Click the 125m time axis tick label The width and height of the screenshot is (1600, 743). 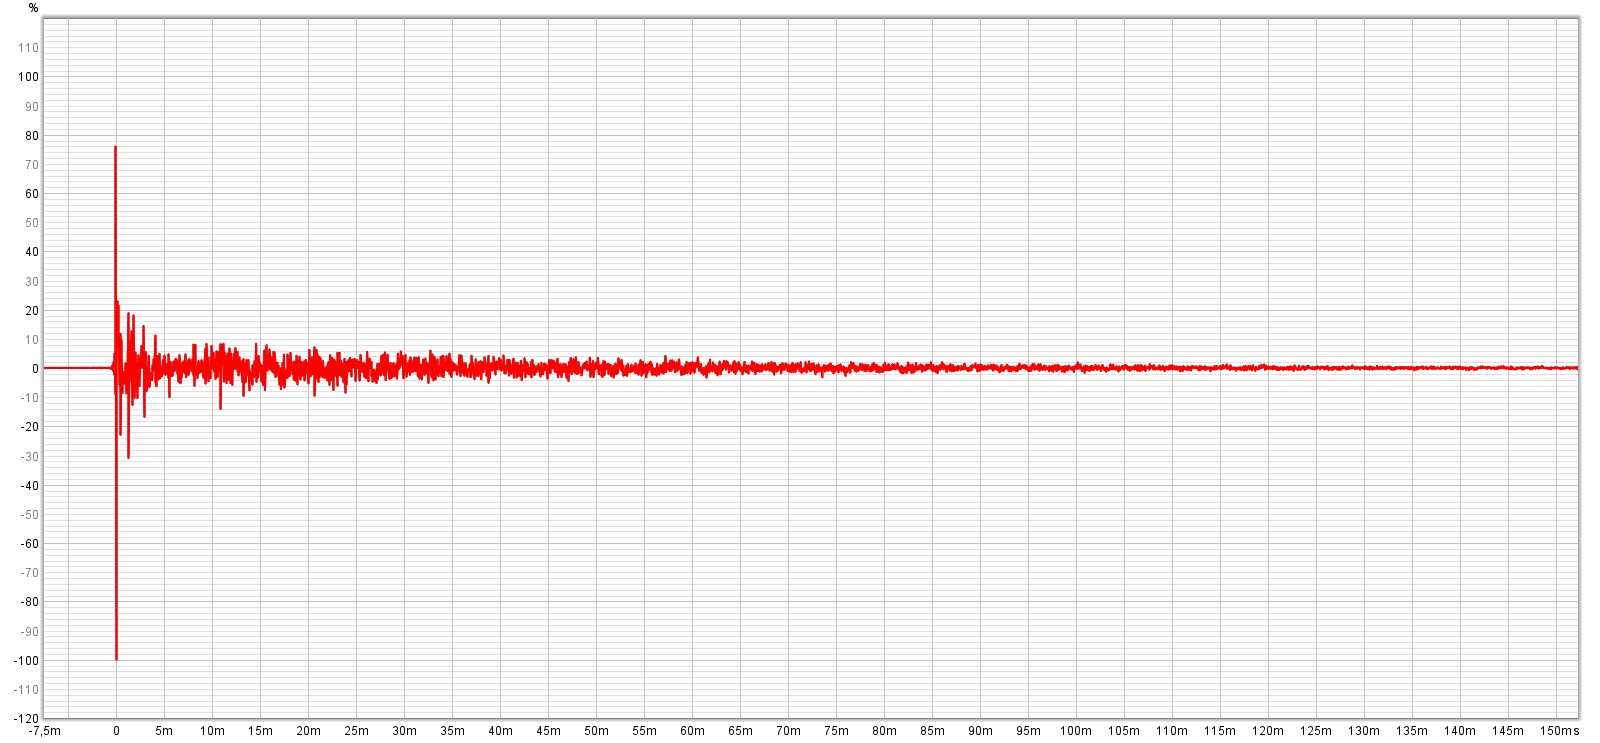(1316, 731)
